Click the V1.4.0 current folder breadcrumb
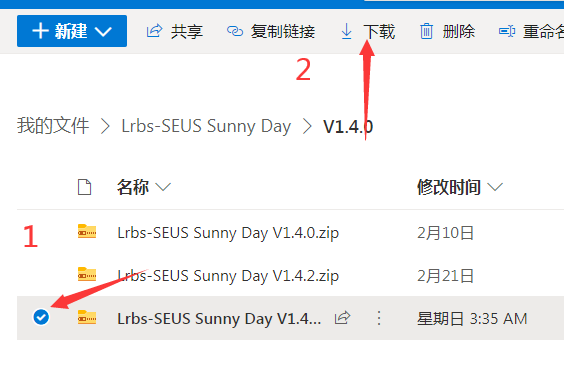The image size is (564, 371). click(348, 127)
